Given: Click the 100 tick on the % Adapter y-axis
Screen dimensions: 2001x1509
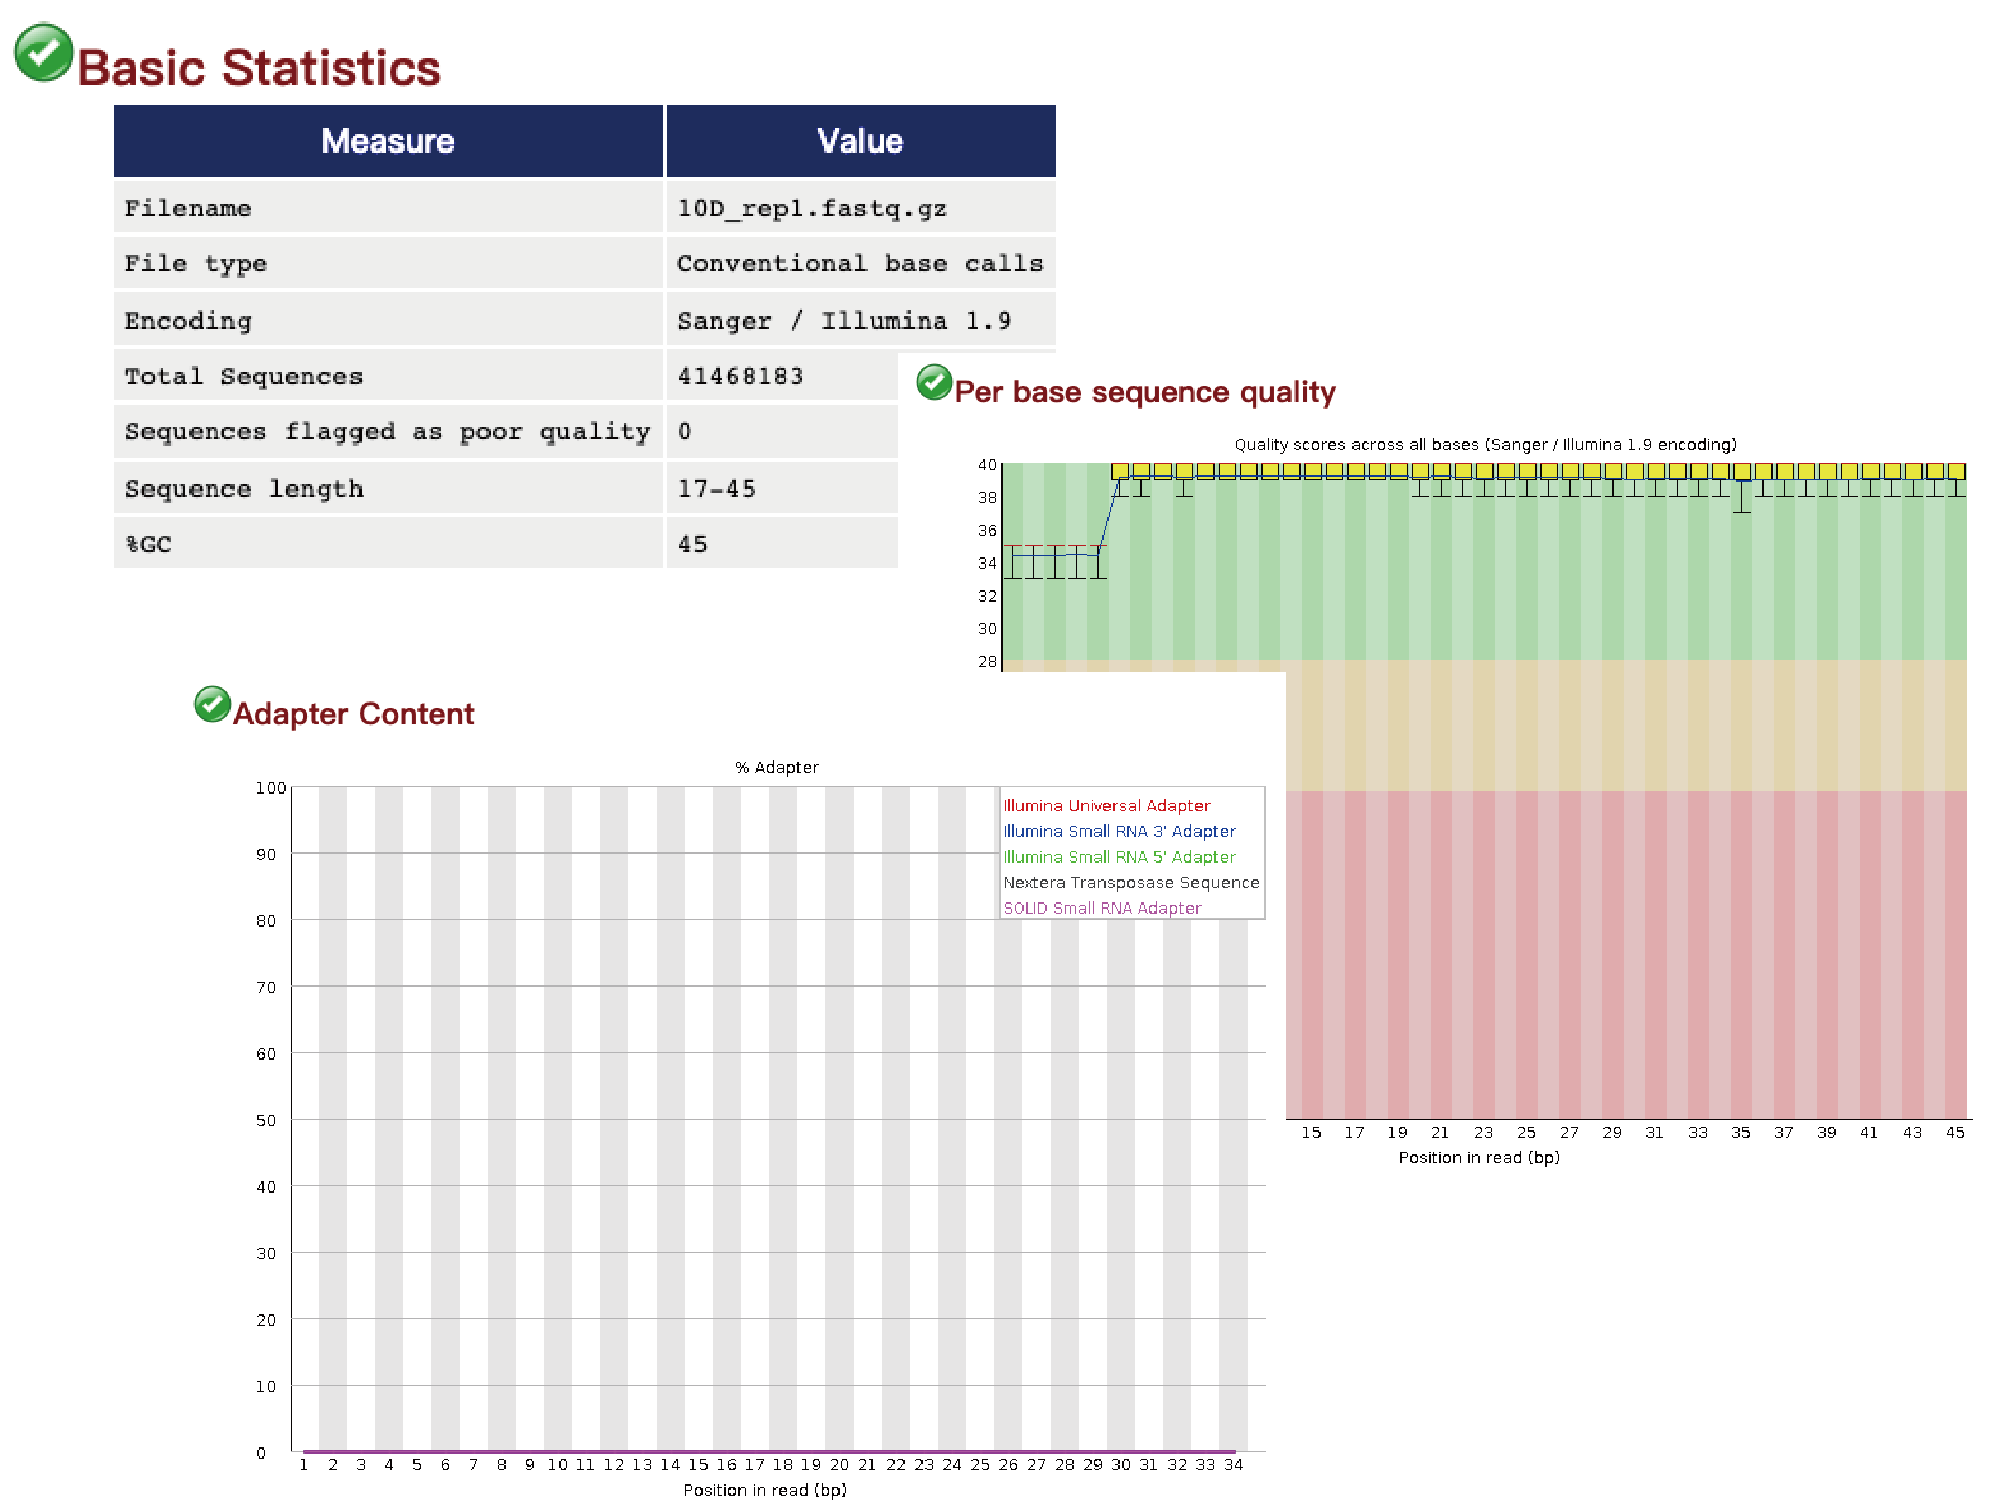Looking at the screenshot, I should [x=271, y=788].
